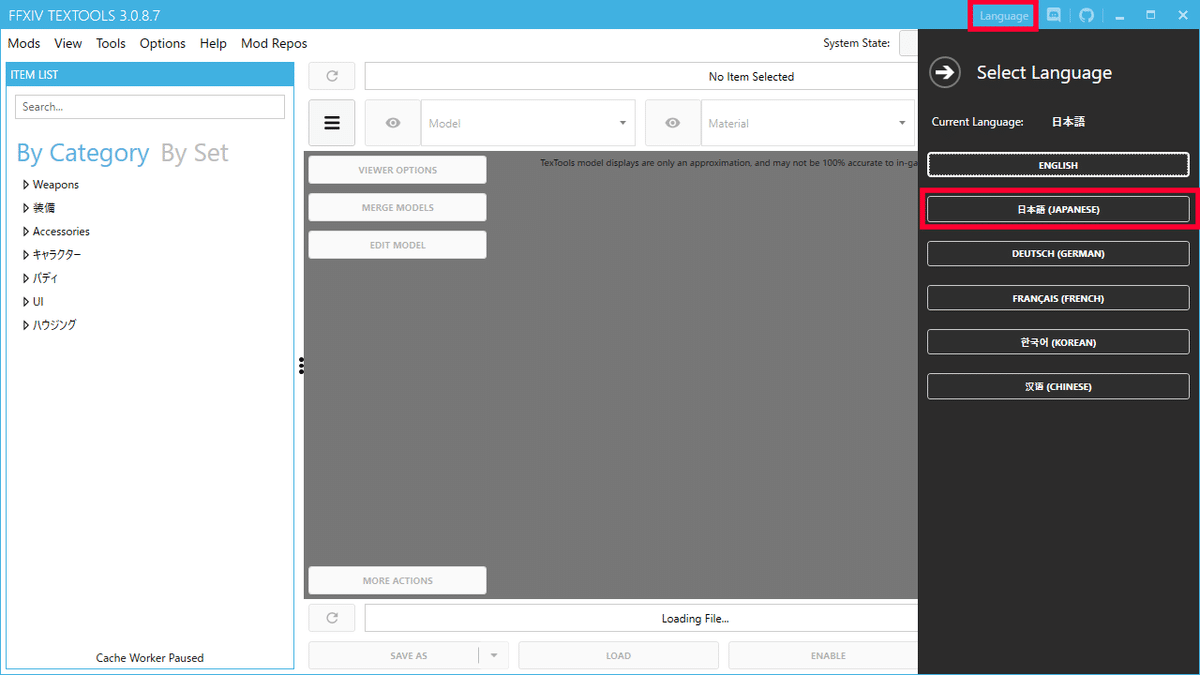Click the vertical dots panel divider handle
1200x675 pixels.
(x=301, y=366)
